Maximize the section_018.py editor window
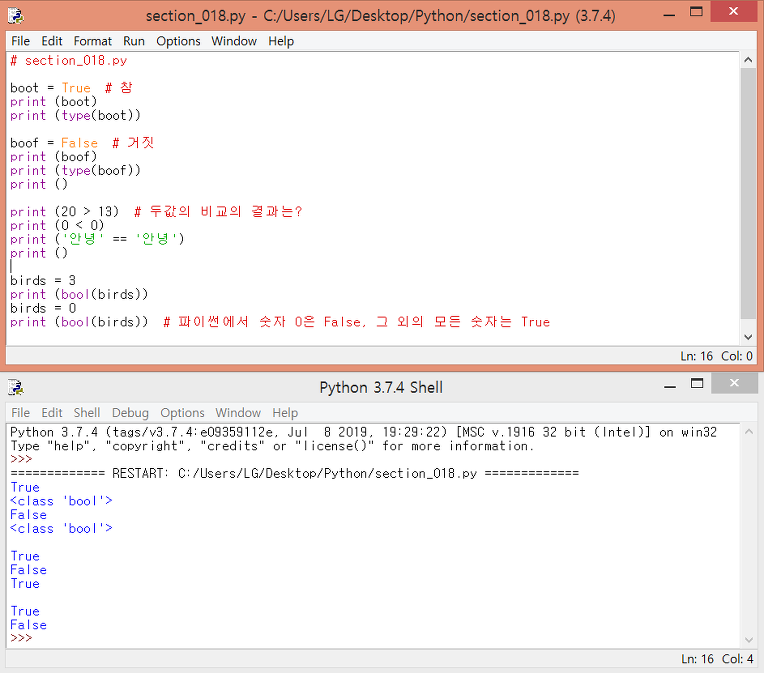Screen dimensions: 764x673 click(x=696, y=12)
